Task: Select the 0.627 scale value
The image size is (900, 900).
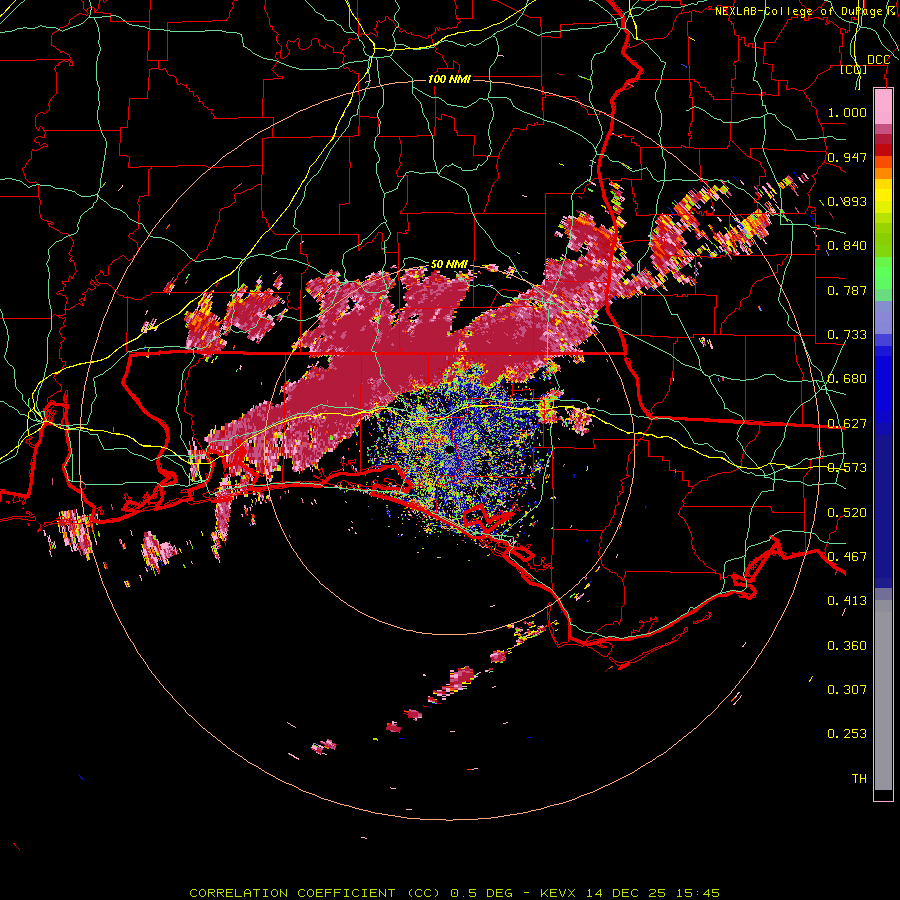Action: (x=847, y=424)
